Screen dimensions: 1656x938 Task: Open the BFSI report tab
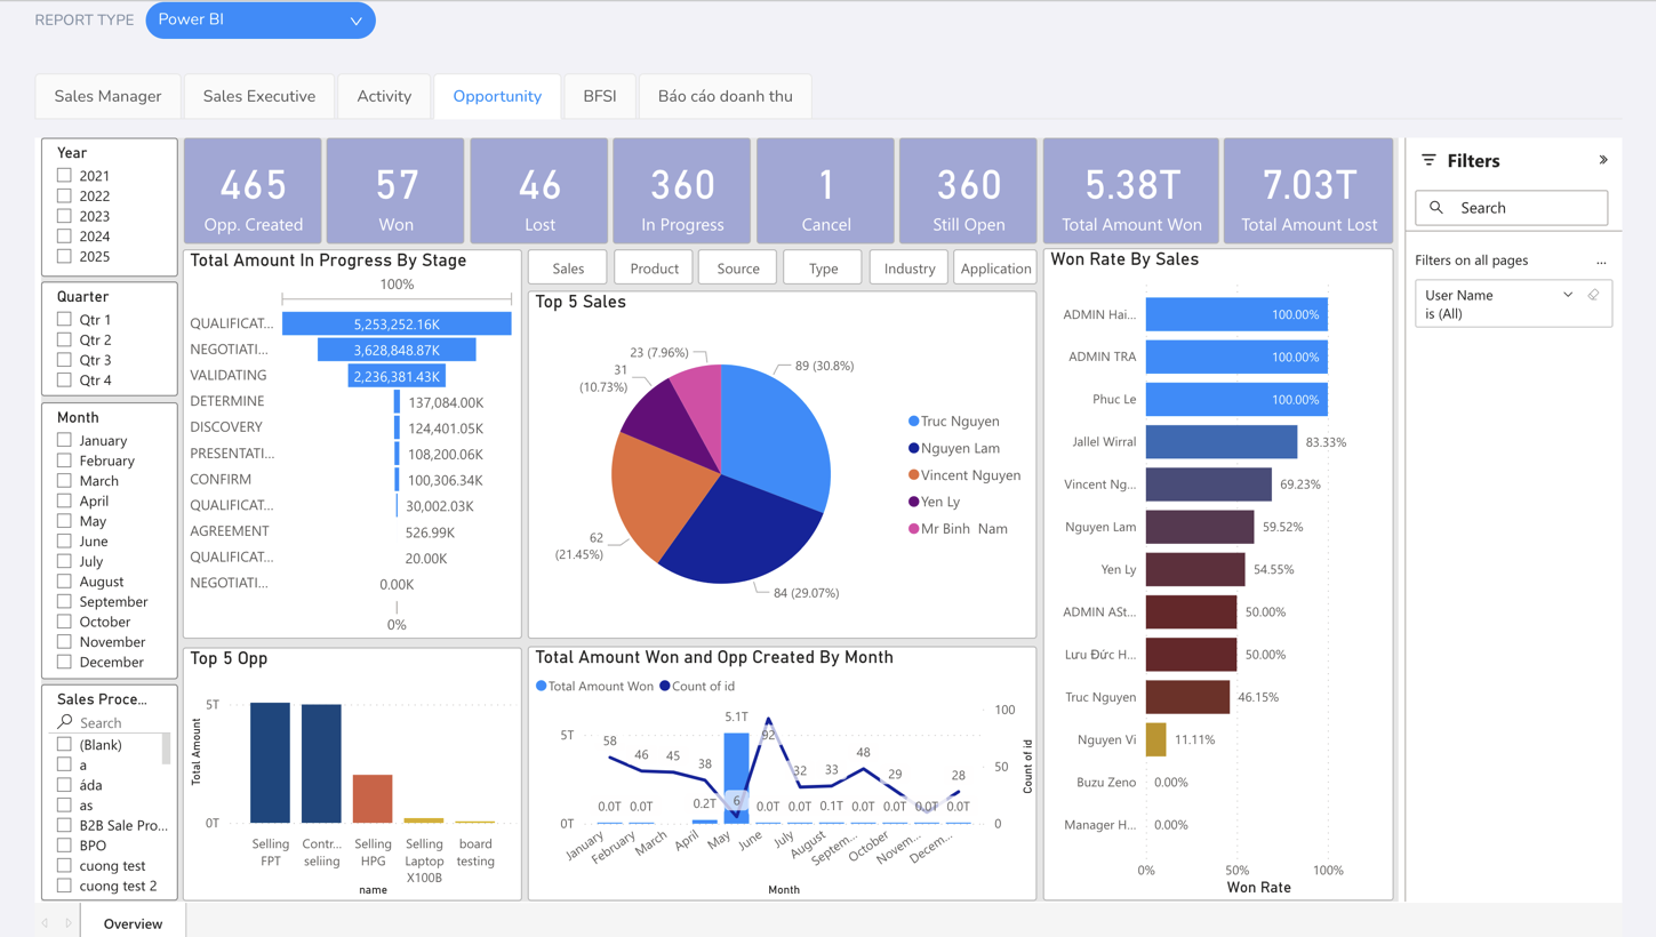click(600, 96)
